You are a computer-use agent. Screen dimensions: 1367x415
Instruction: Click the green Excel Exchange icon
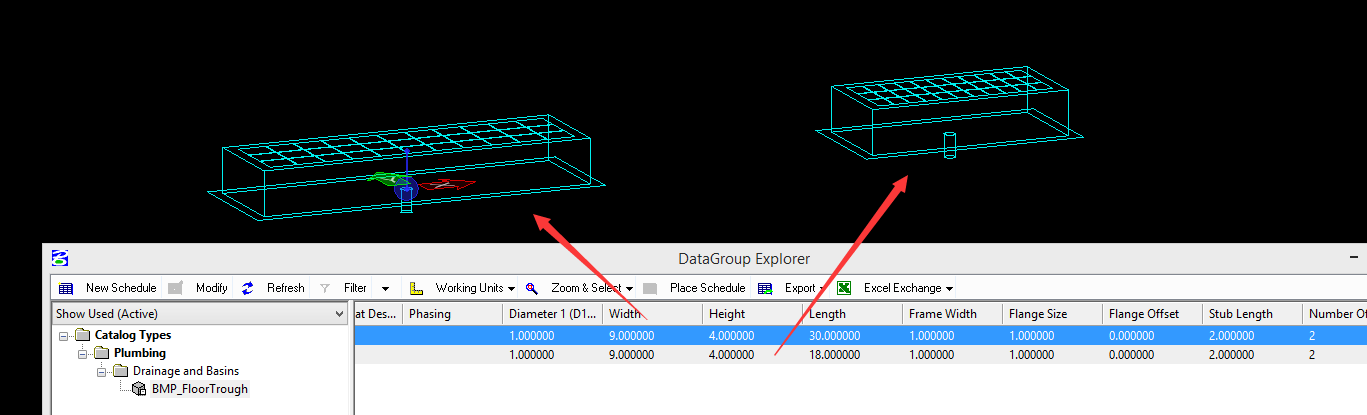[844, 288]
